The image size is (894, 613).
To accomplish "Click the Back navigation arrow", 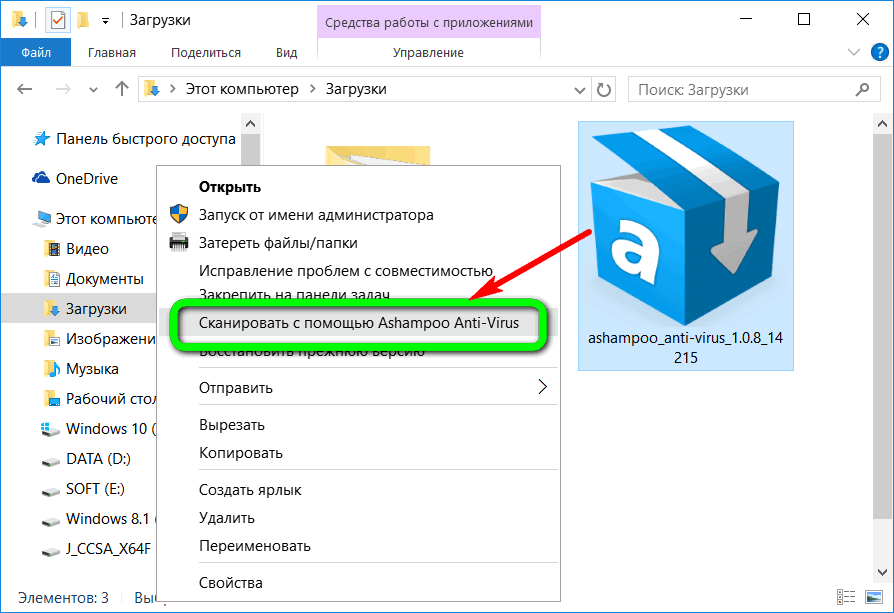I will (25, 89).
